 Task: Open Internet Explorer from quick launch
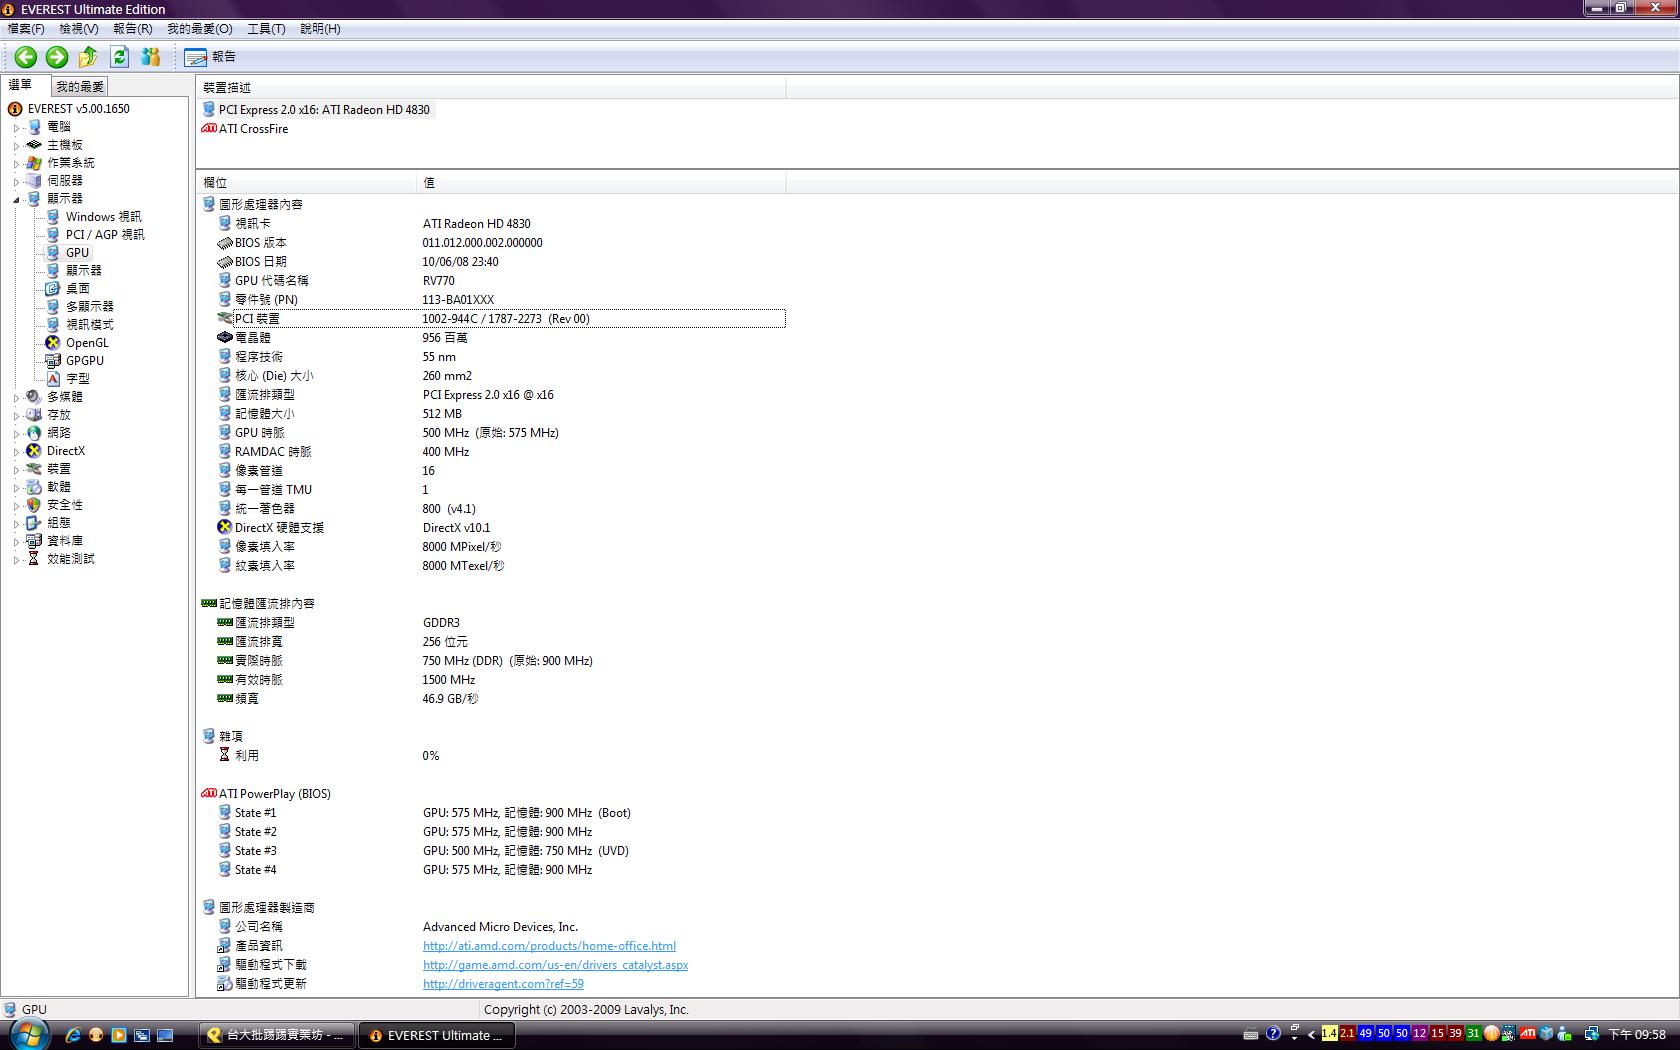(73, 1035)
